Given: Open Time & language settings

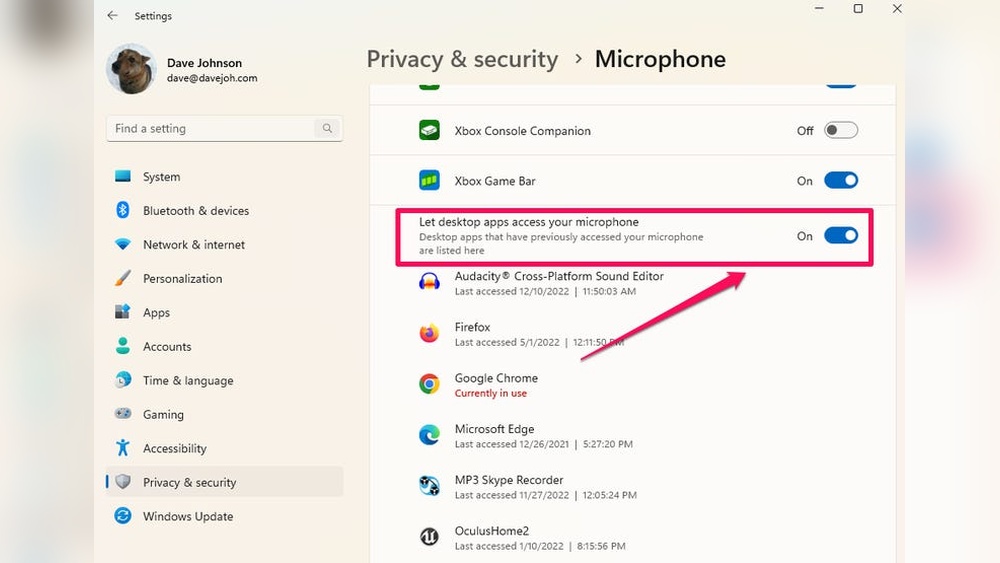Looking at the screenshot, I should [x=224, y=380].
